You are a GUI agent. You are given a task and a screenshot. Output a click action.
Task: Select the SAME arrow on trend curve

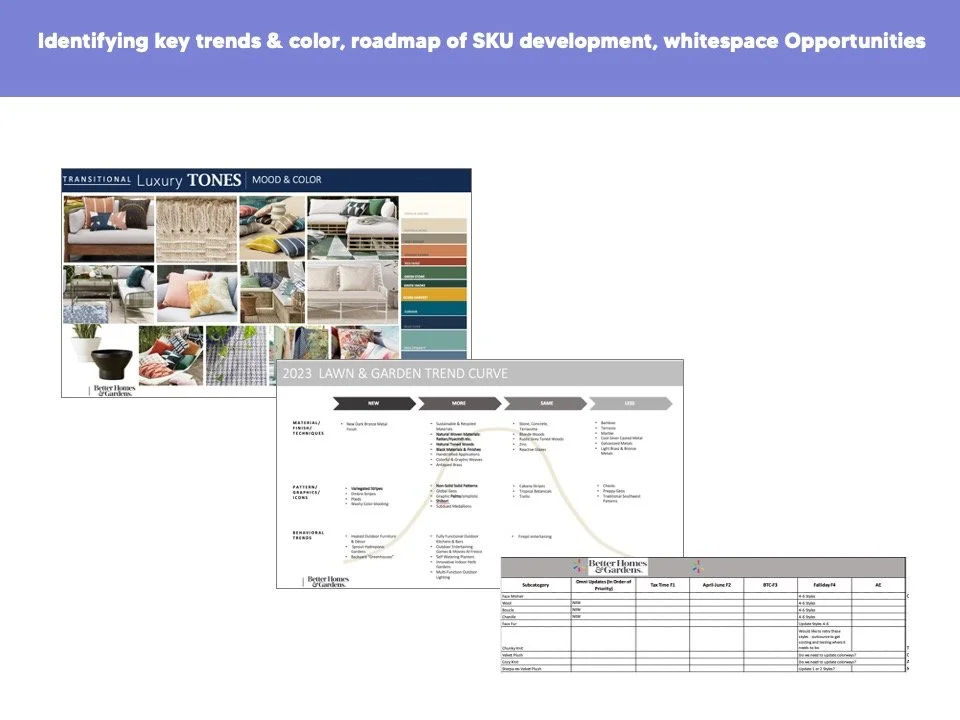coord(546,403)
